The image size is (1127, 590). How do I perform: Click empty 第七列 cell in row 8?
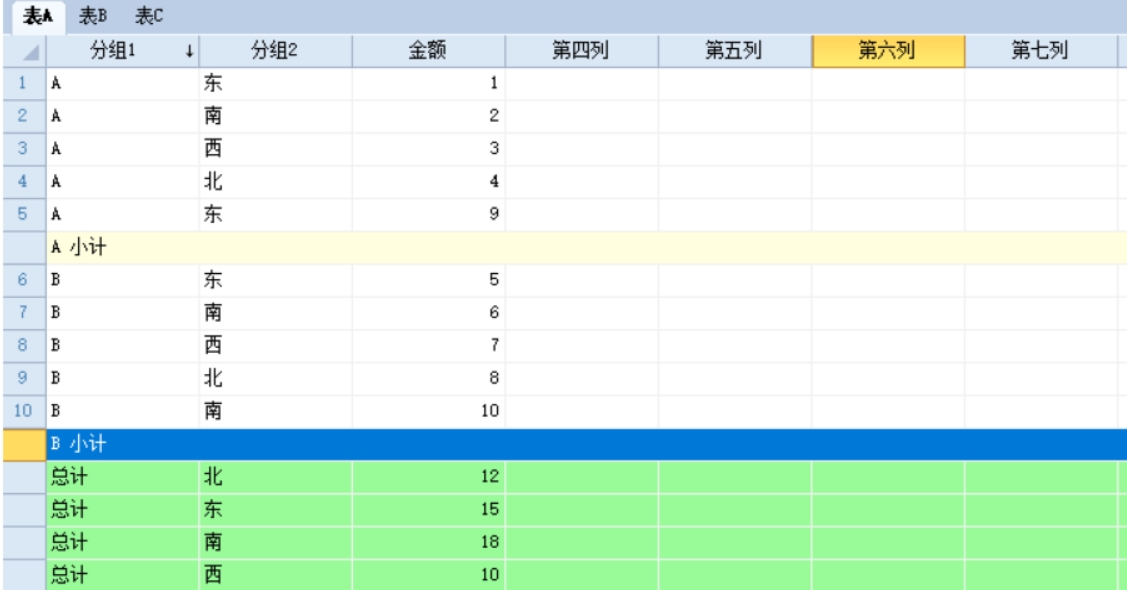click(x=1041, y=346)
